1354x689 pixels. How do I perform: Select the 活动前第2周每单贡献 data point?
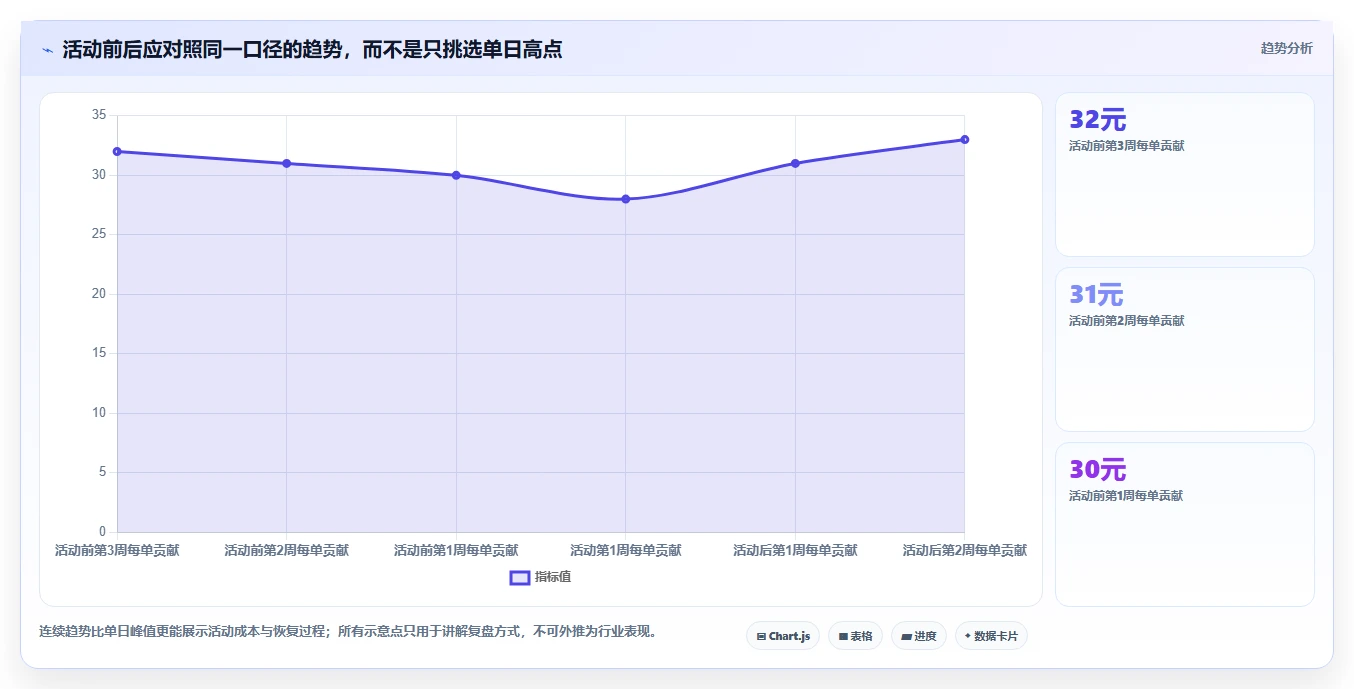(x=286, y=163)
